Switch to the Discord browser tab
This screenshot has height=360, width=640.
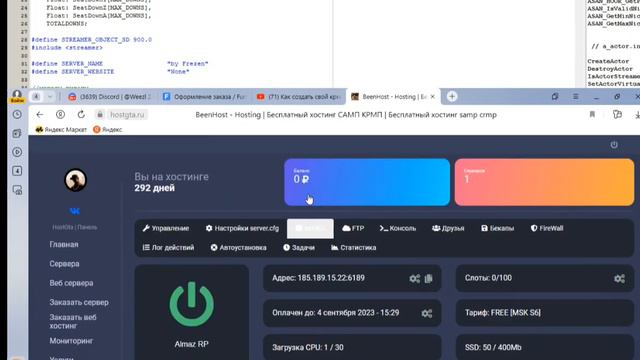click(x=109, y=97)
